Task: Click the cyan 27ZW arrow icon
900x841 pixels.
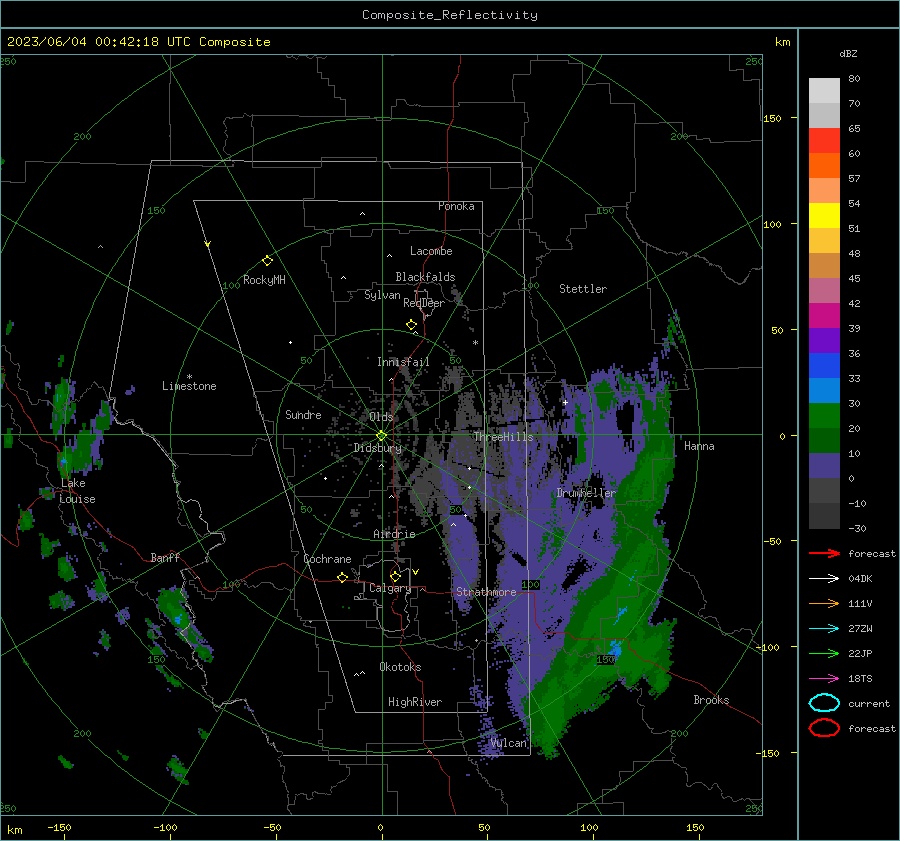Action: (x=824, y=629)
